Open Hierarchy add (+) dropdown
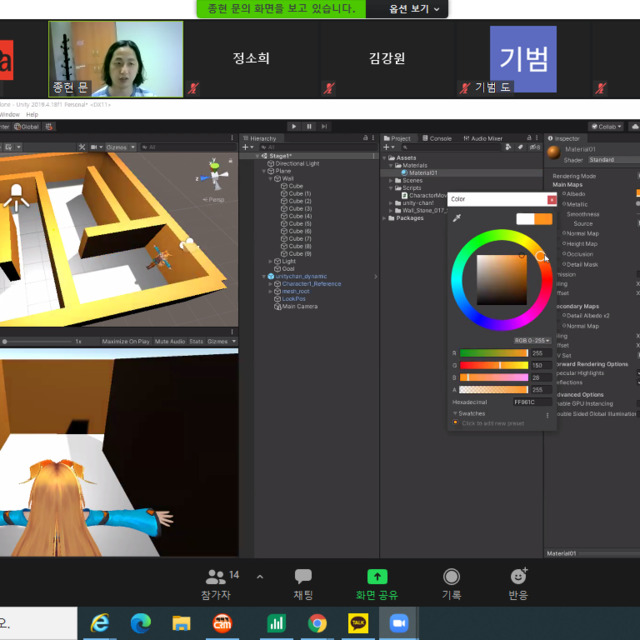Image resolution: width=640 pixels, height=640 pixels. coord(247,147)
